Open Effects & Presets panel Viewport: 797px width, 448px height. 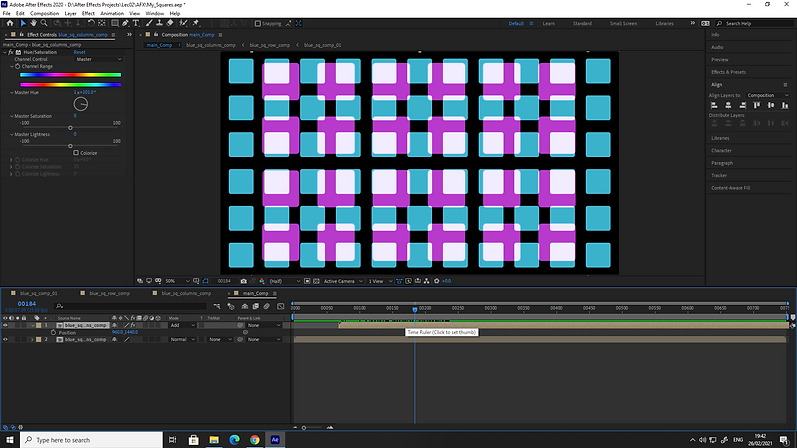pyautogui.click(x=728, y=72)
